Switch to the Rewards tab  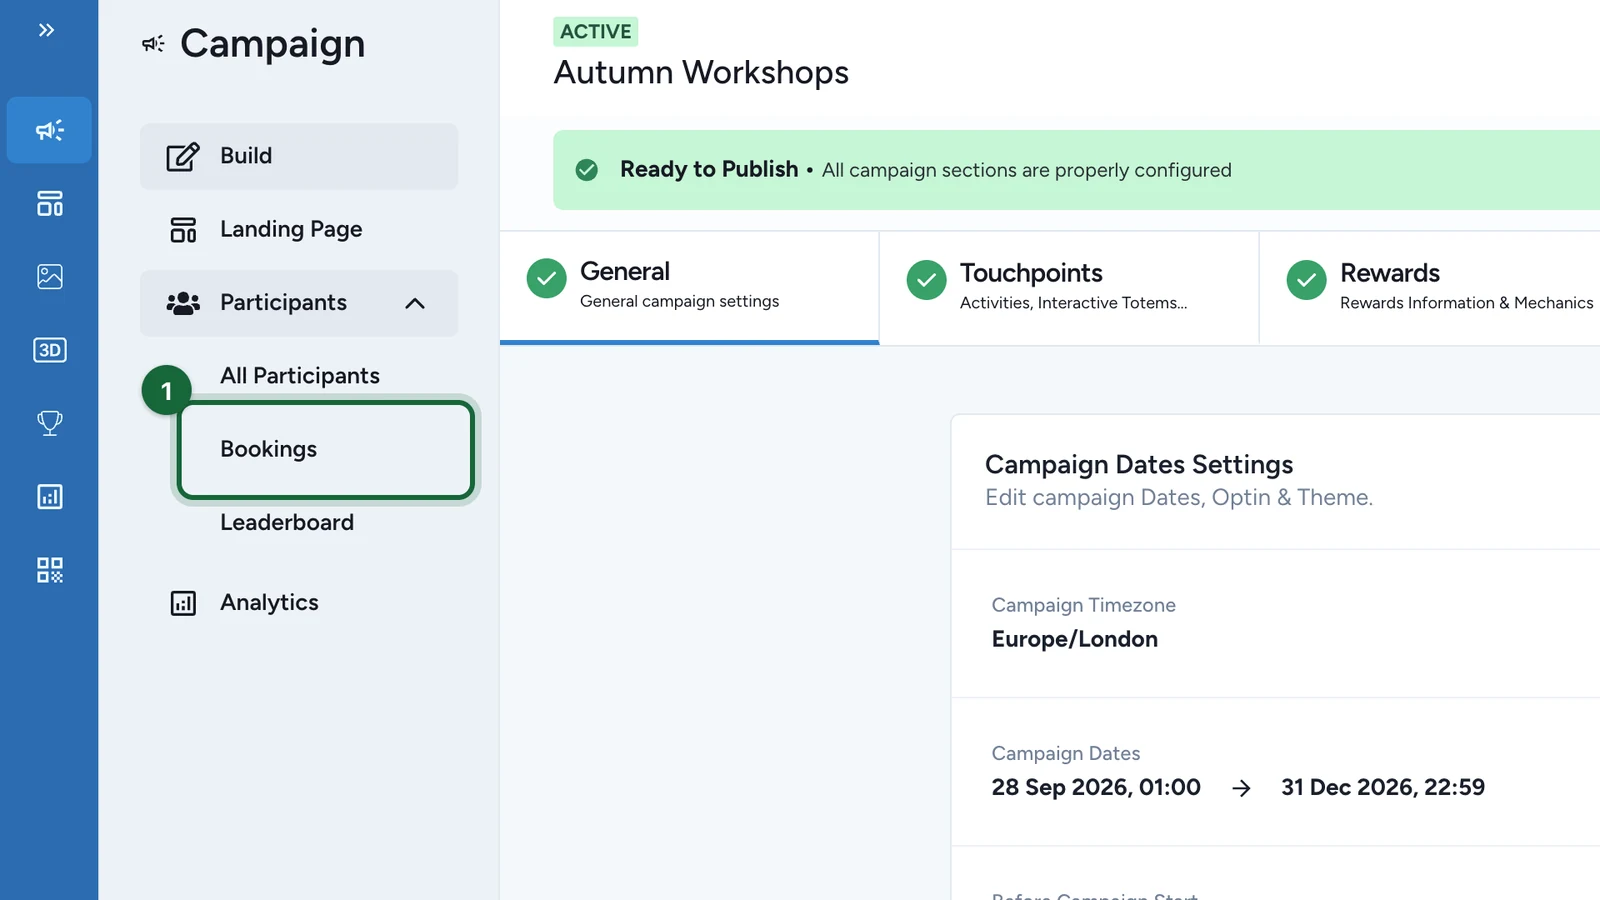(x=1430, y=288)
